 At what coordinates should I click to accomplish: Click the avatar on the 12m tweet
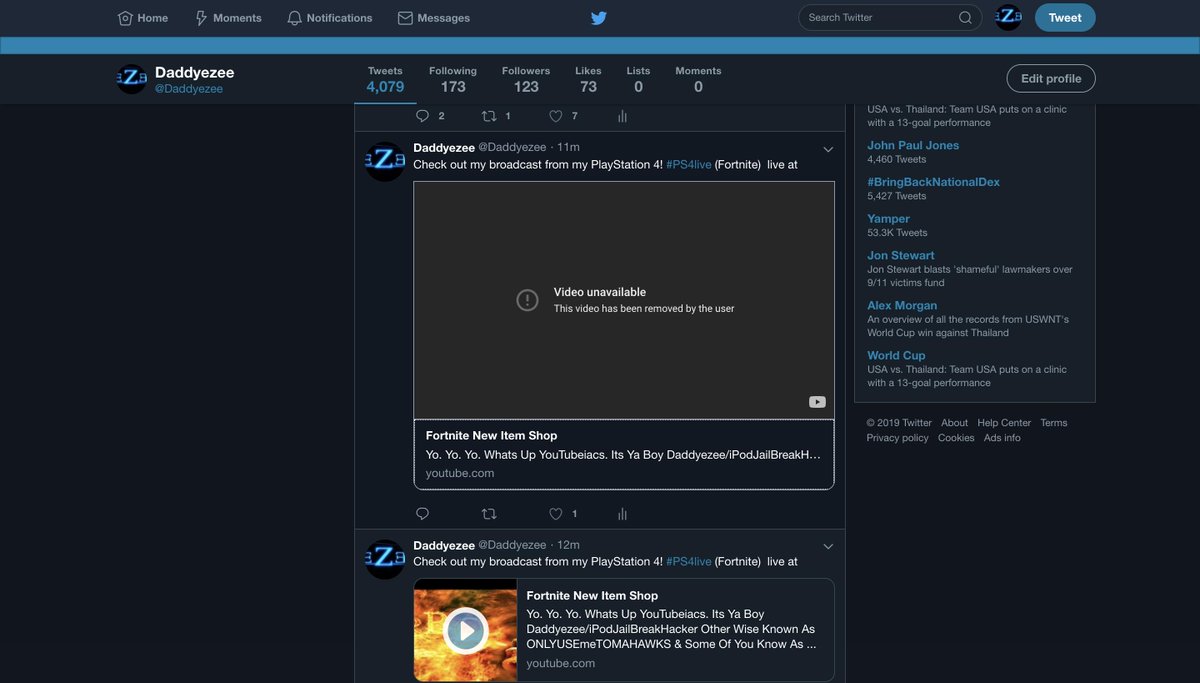click(x=385, y=559)
